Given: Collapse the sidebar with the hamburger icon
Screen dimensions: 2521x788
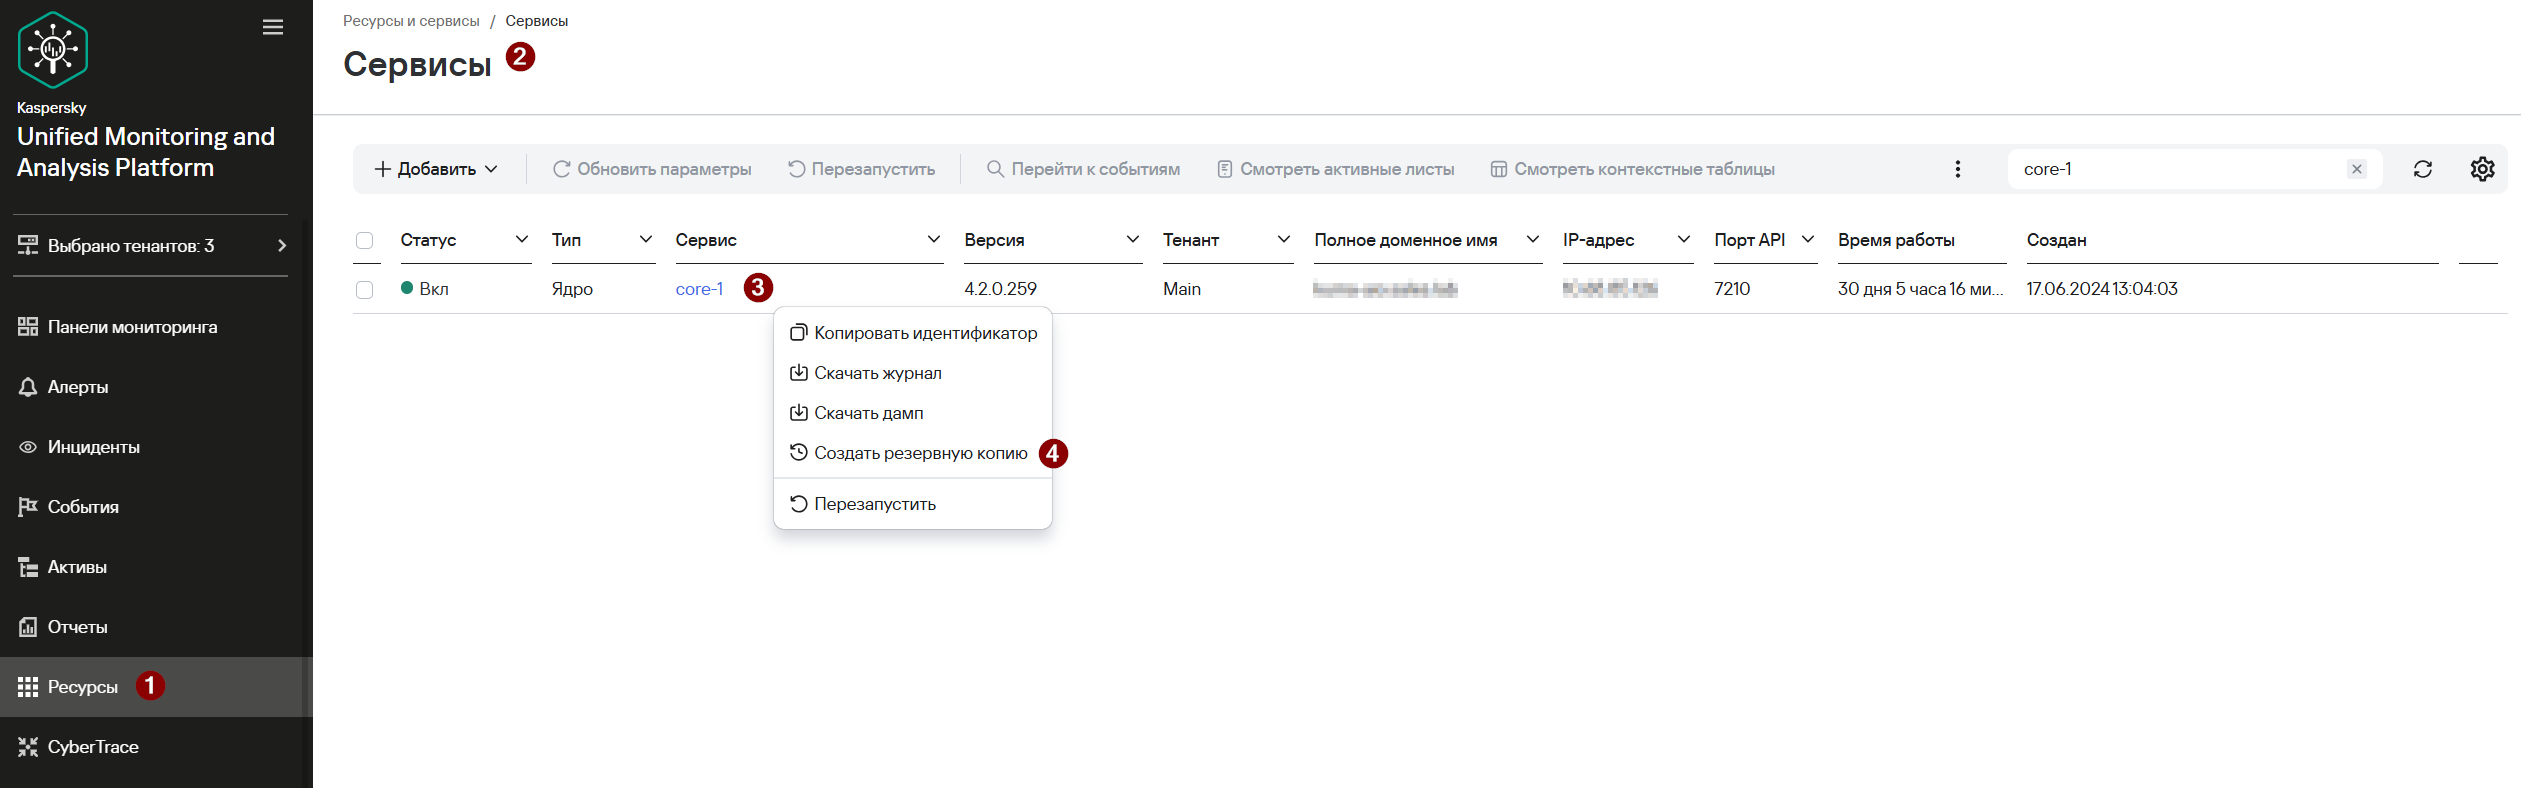Looking at the screenshot, I should point(273,27).
